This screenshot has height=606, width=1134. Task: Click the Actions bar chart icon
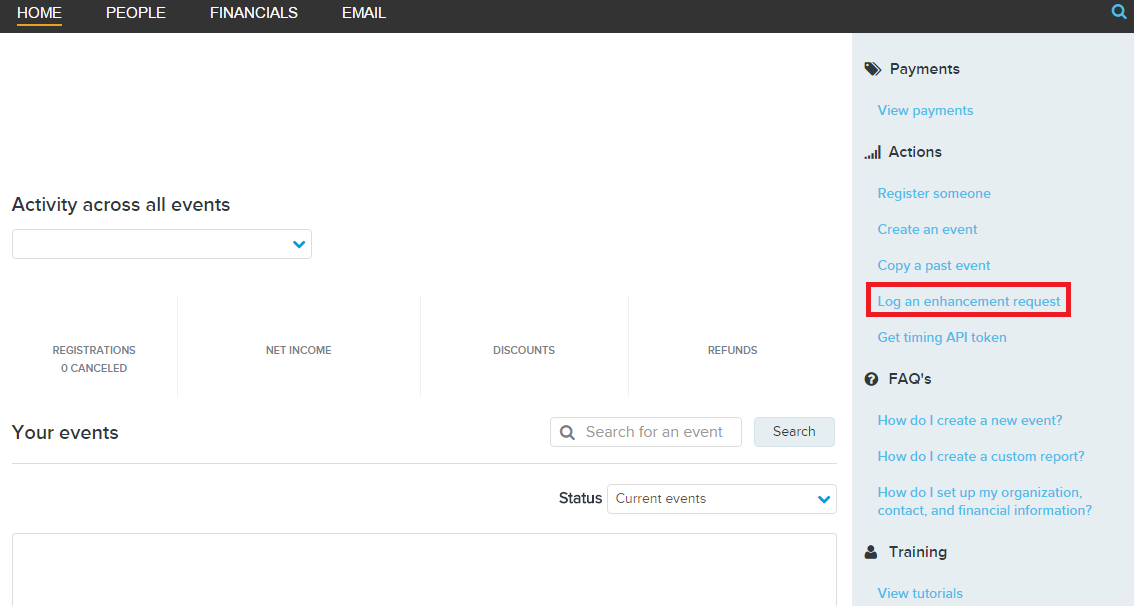(x=872, y=151)
